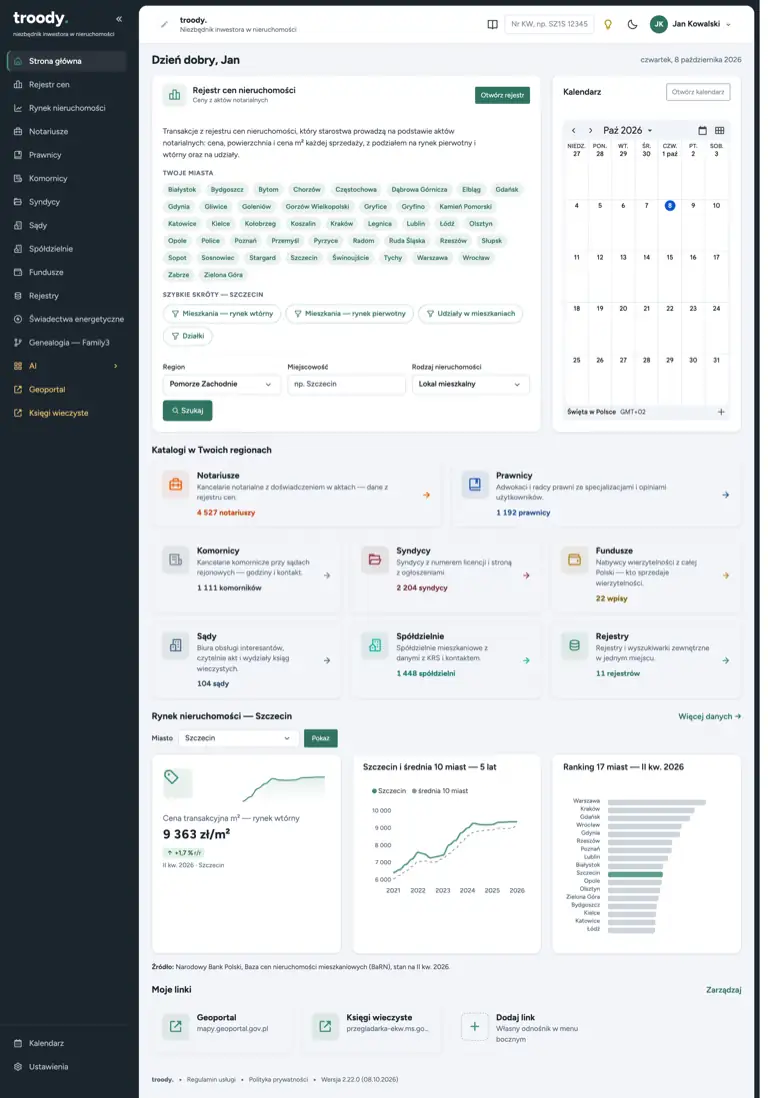Click the Rejestry sidebar icon
The height and width of the screenshot is (1098, 768).
pos(18,296)
